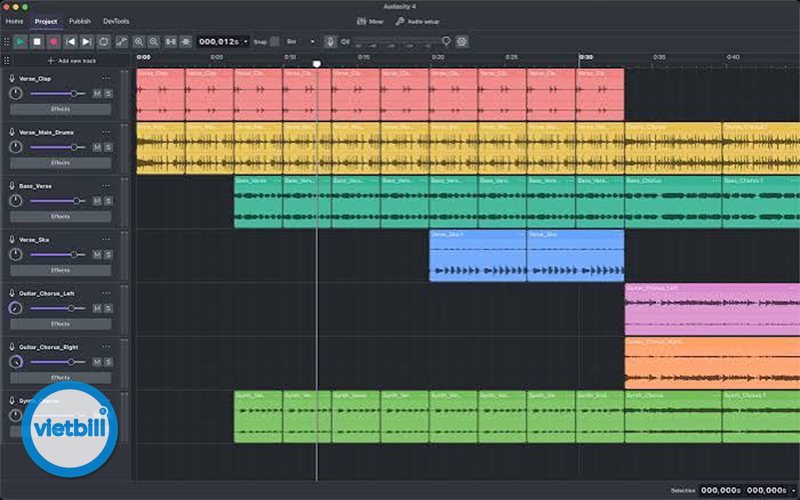
Task: Click the pan knob of Verse_Ska track
Action: [16, 254]
